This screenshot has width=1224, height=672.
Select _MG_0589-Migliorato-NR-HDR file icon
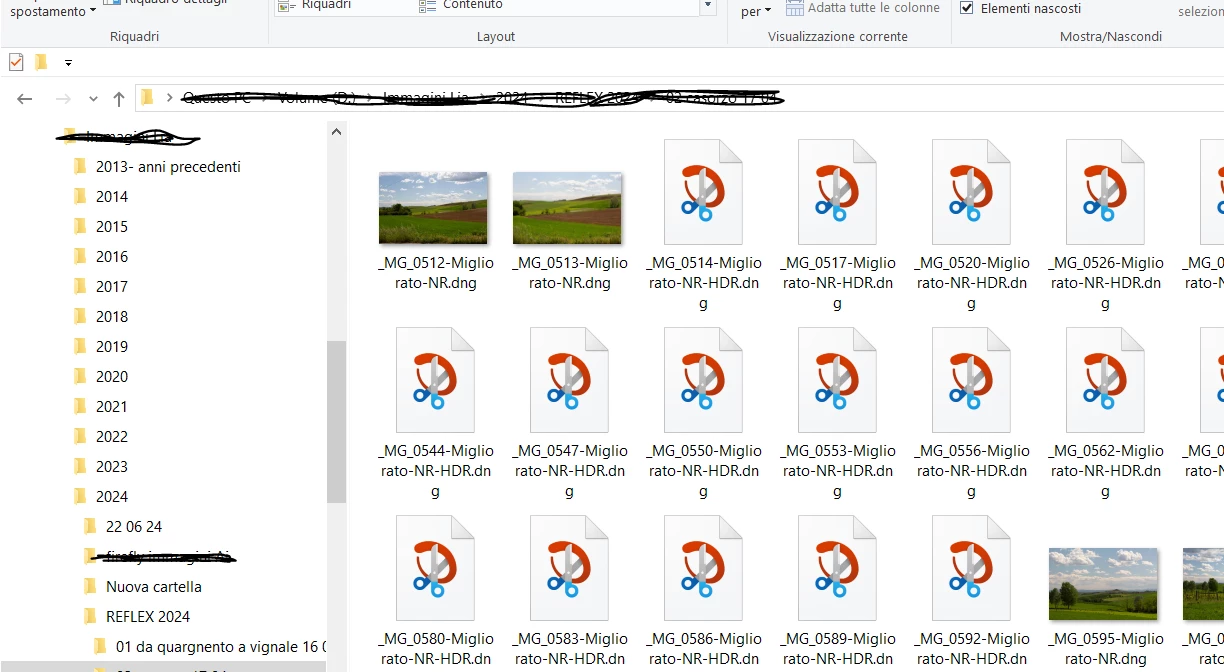[837, 568]
